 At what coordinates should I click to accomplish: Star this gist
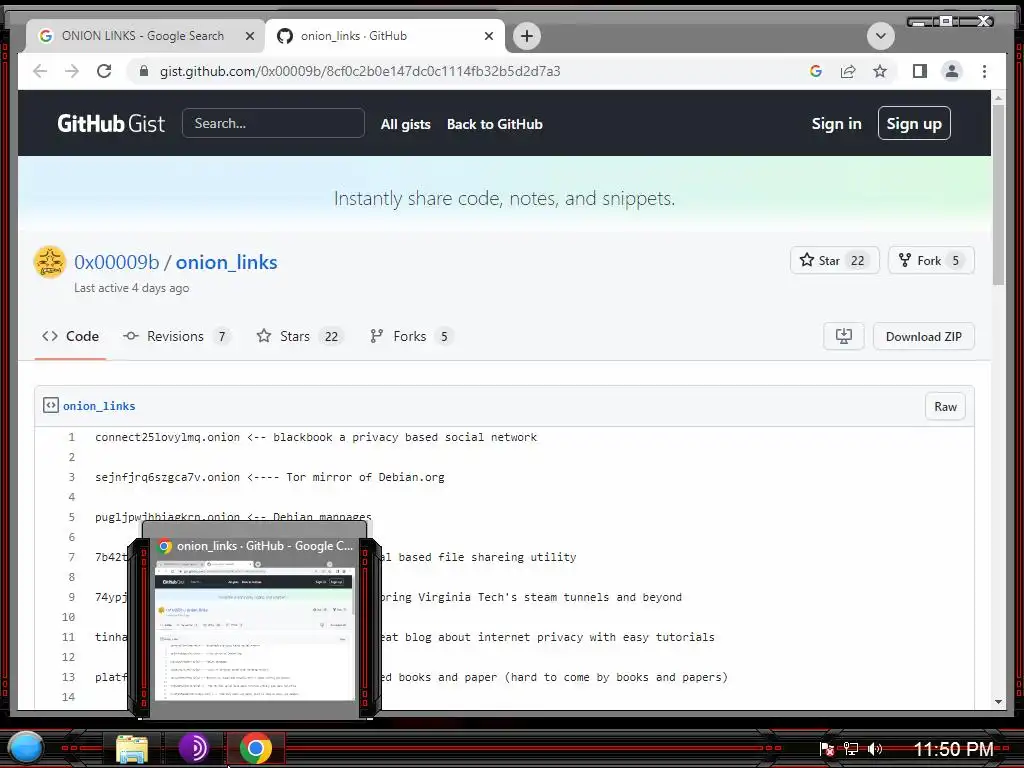(x=820, y=261)
